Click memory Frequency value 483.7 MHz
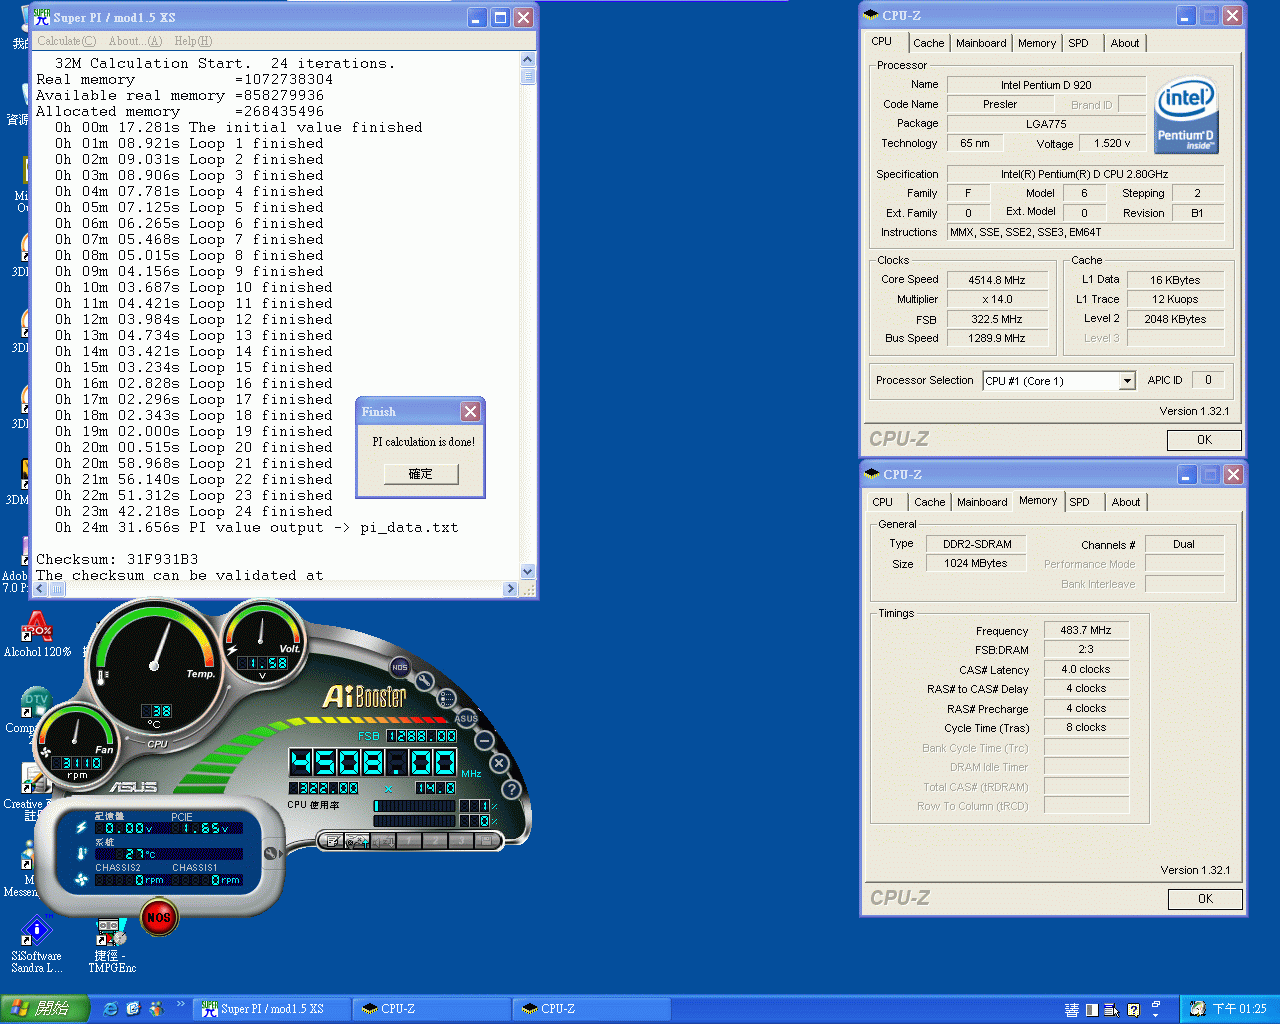This screenshot has height=1024, width=1280. [x=1086, y=630]
